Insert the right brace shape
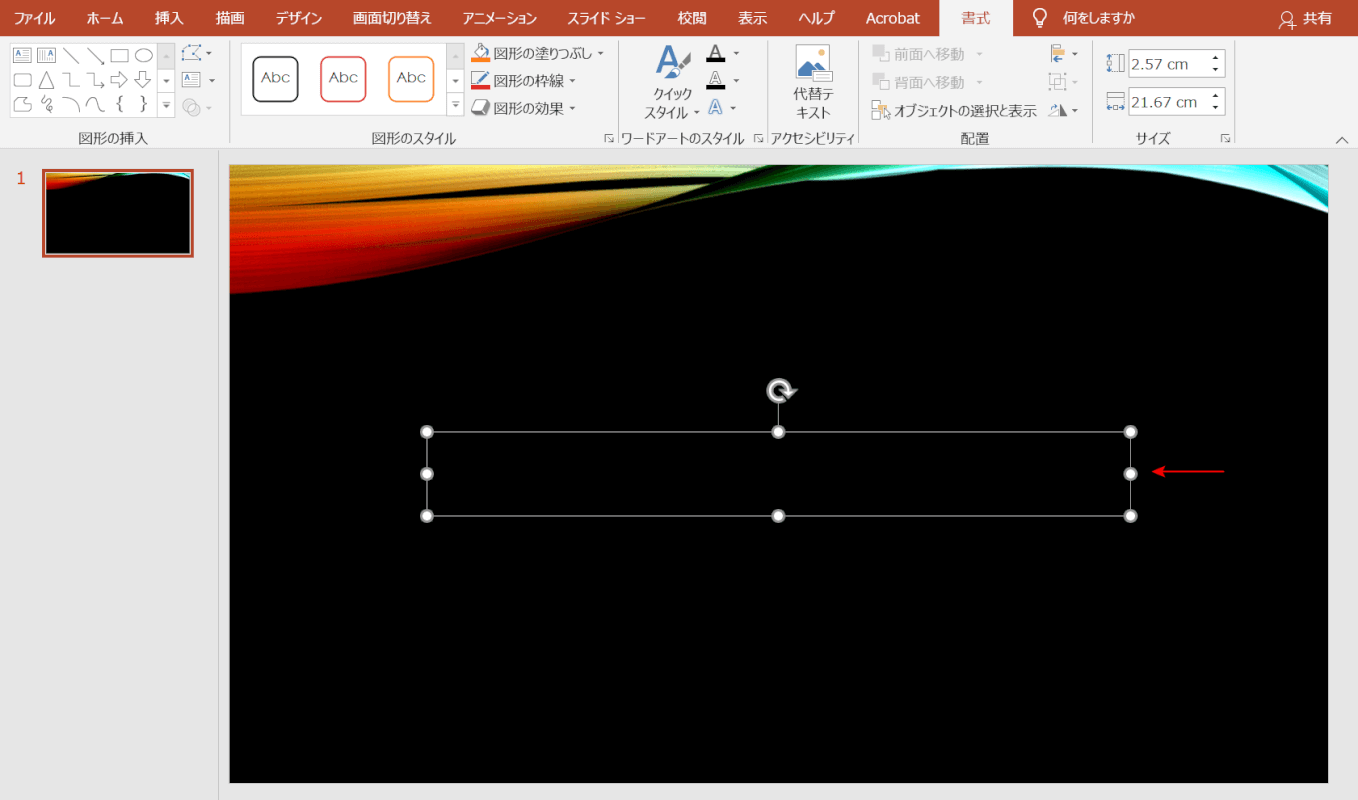This screenshot has width=1358, height=800. click(x=143, y=104)
